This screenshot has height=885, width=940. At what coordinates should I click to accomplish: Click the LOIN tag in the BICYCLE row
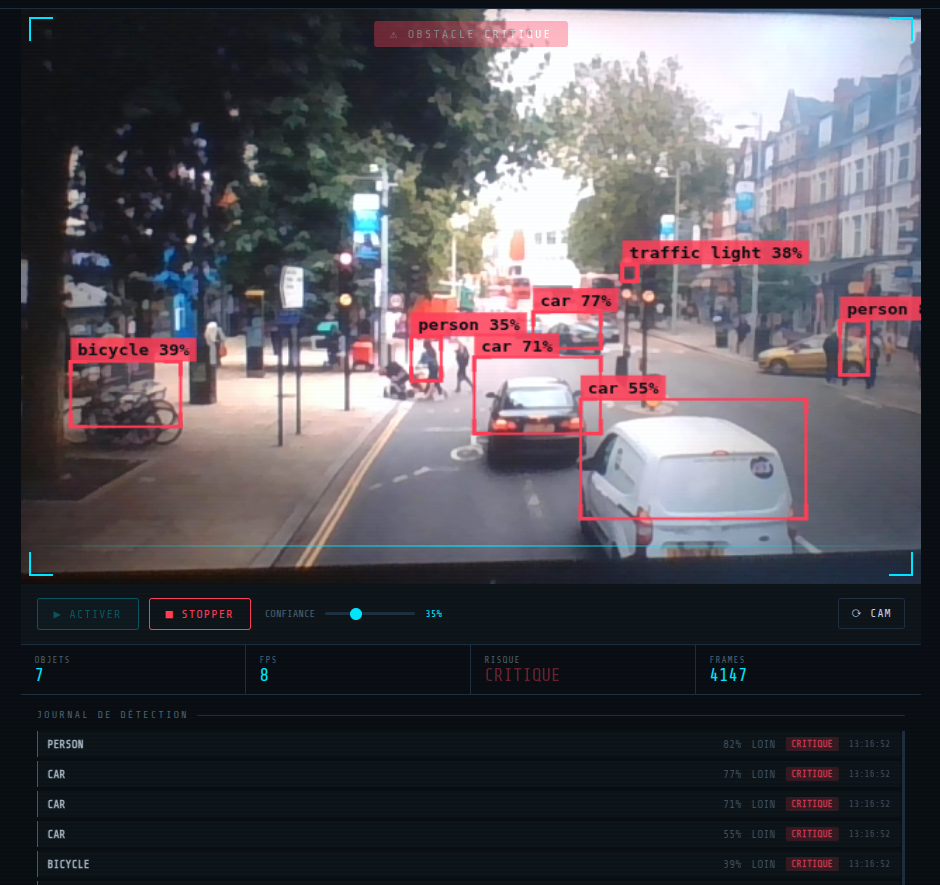(x=763, y=864)
